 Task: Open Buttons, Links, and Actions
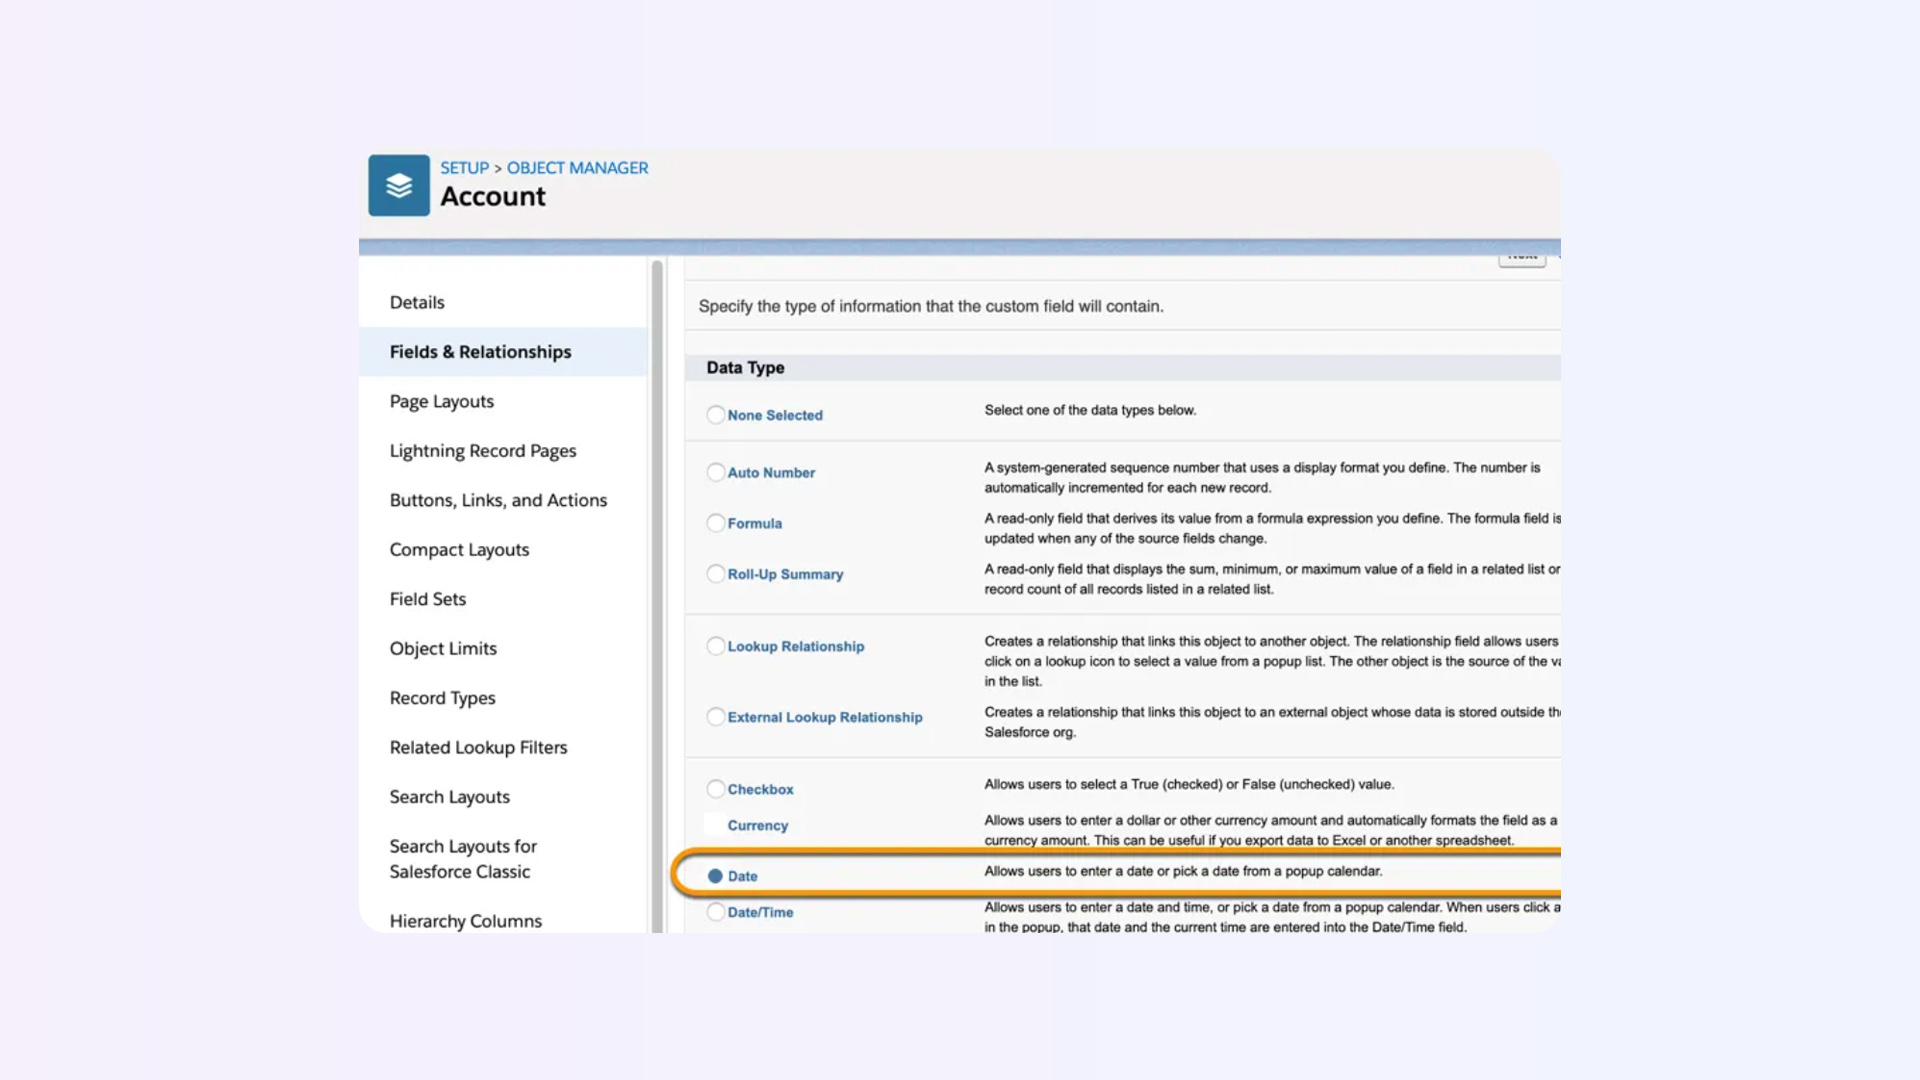pos(498,500)
